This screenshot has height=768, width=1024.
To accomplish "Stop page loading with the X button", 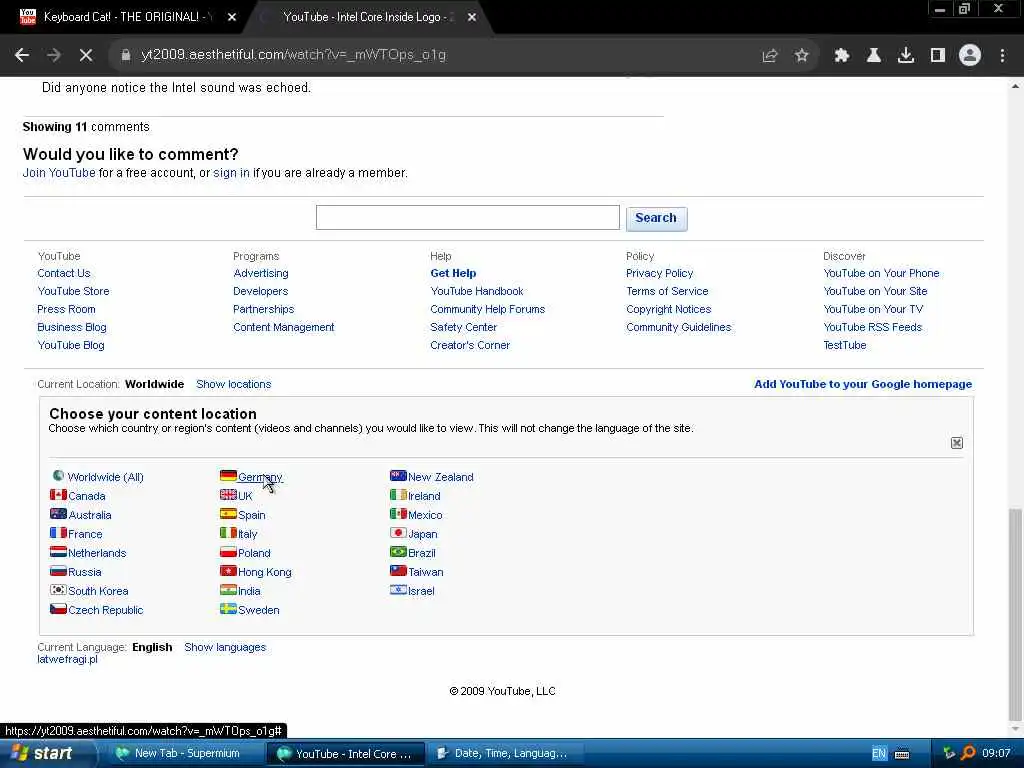I will (86, 56).
